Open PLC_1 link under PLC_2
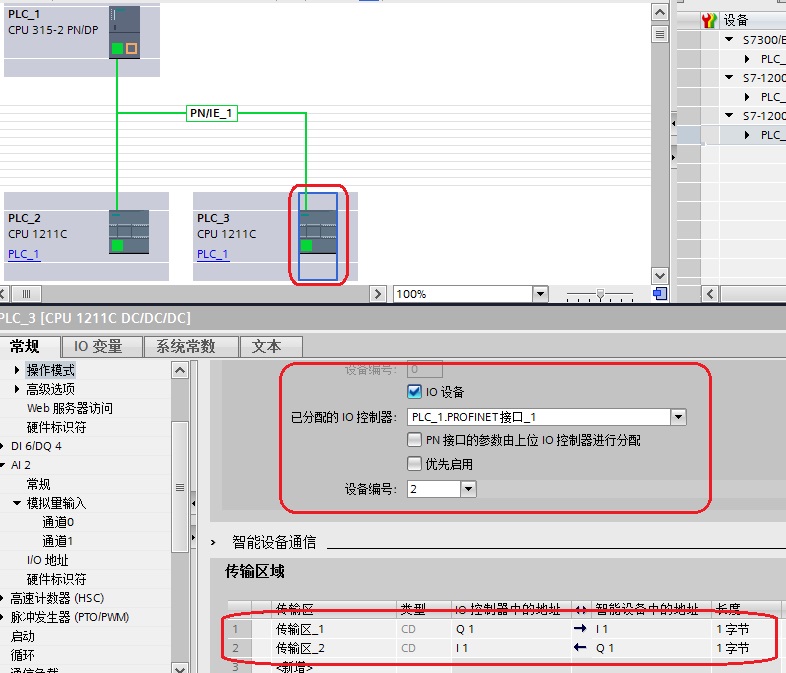The image size is (786, 673). 24,254
